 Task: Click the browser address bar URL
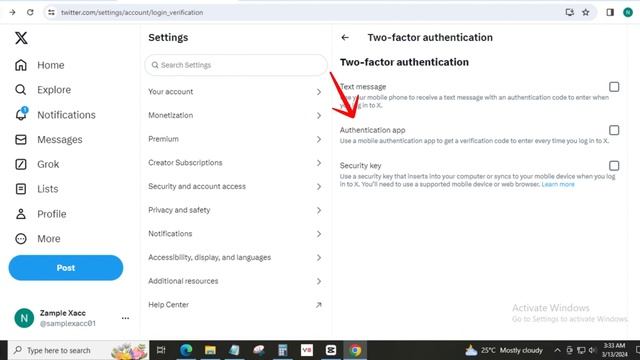pos(132,13)
